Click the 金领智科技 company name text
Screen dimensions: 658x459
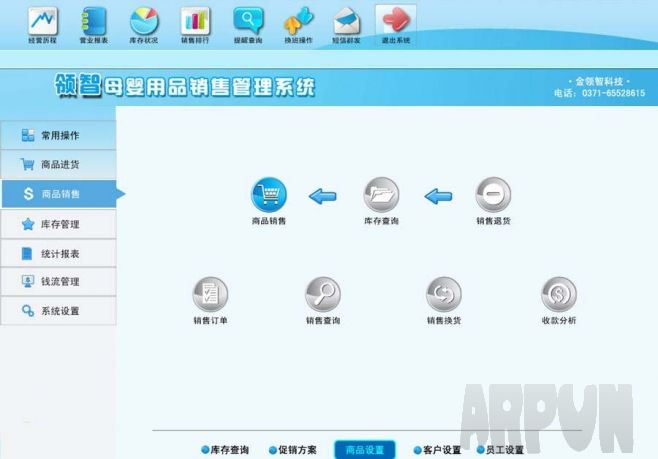tap(599, 81)
